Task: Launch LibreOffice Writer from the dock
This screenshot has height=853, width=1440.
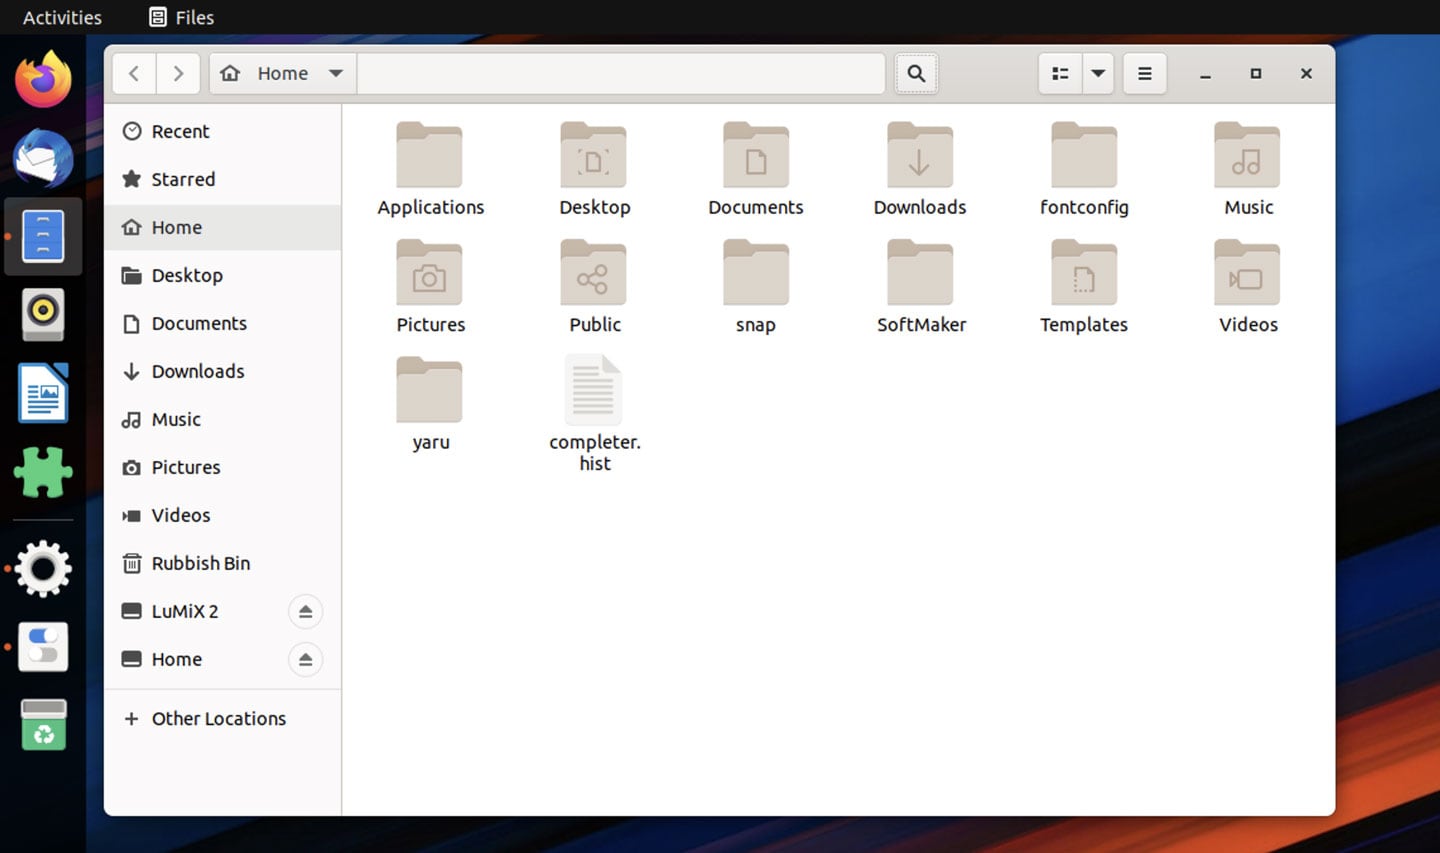Action: point(43,393)
